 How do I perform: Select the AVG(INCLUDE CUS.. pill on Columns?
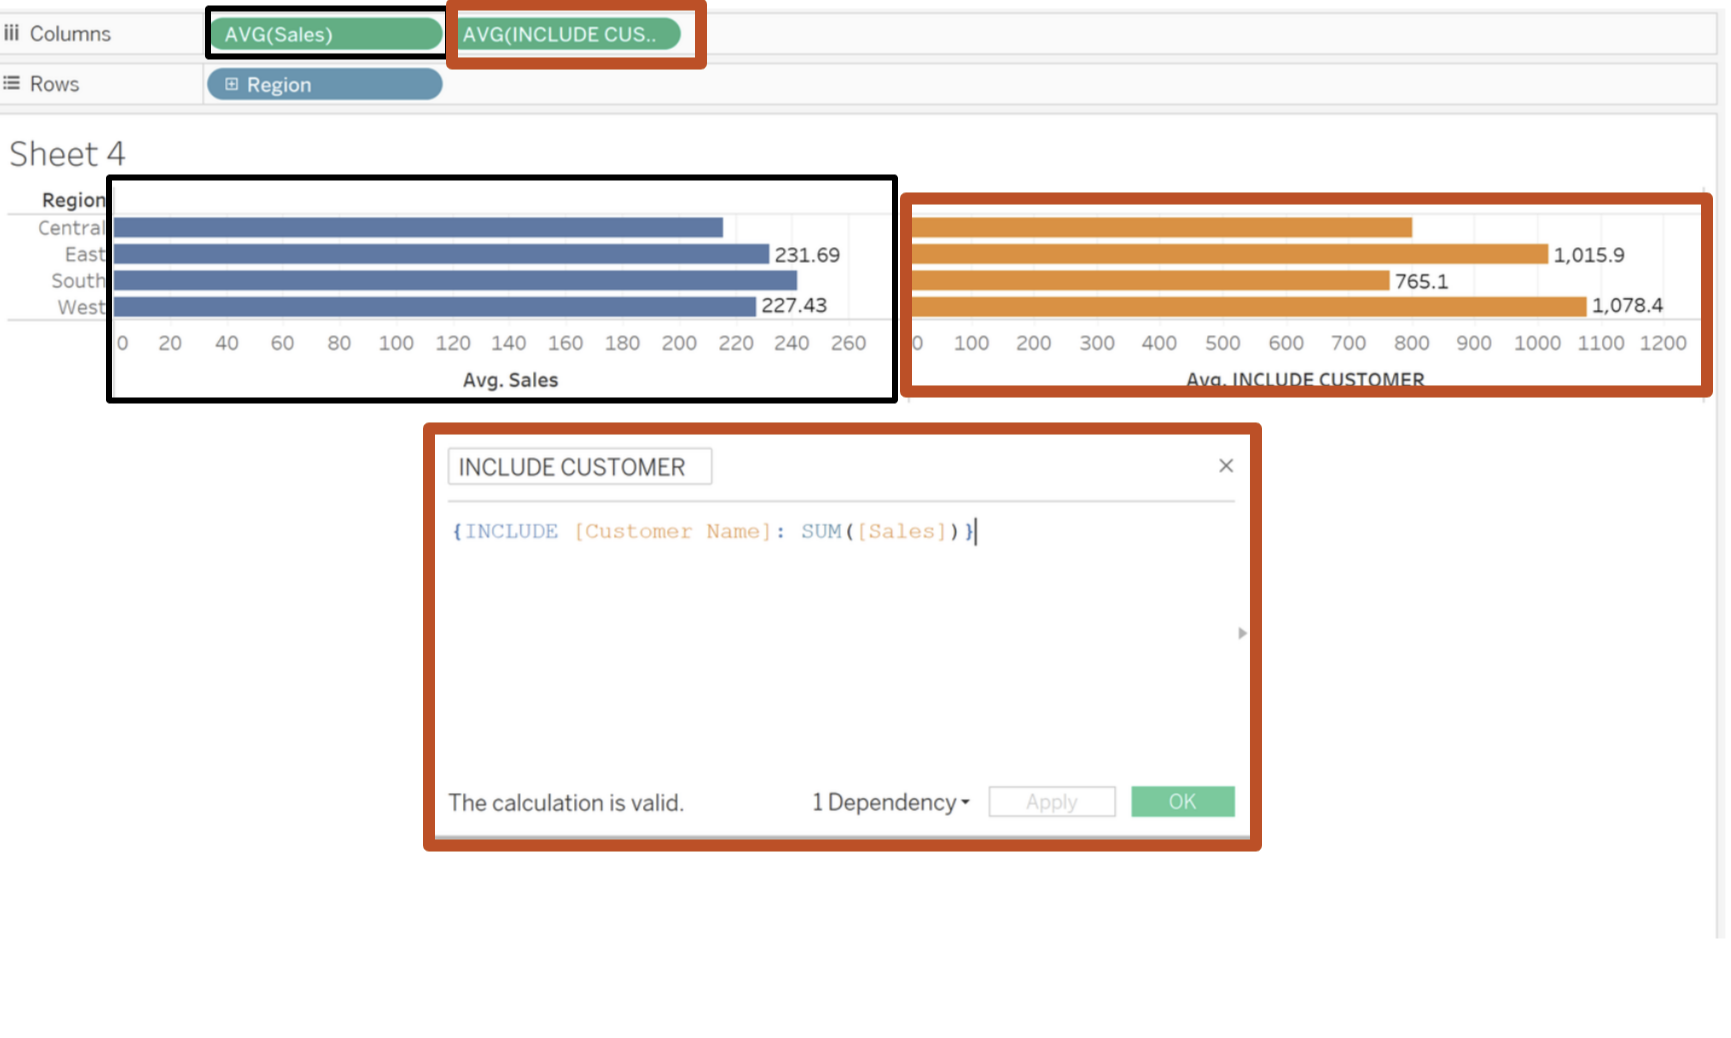(x=569, y=34)
